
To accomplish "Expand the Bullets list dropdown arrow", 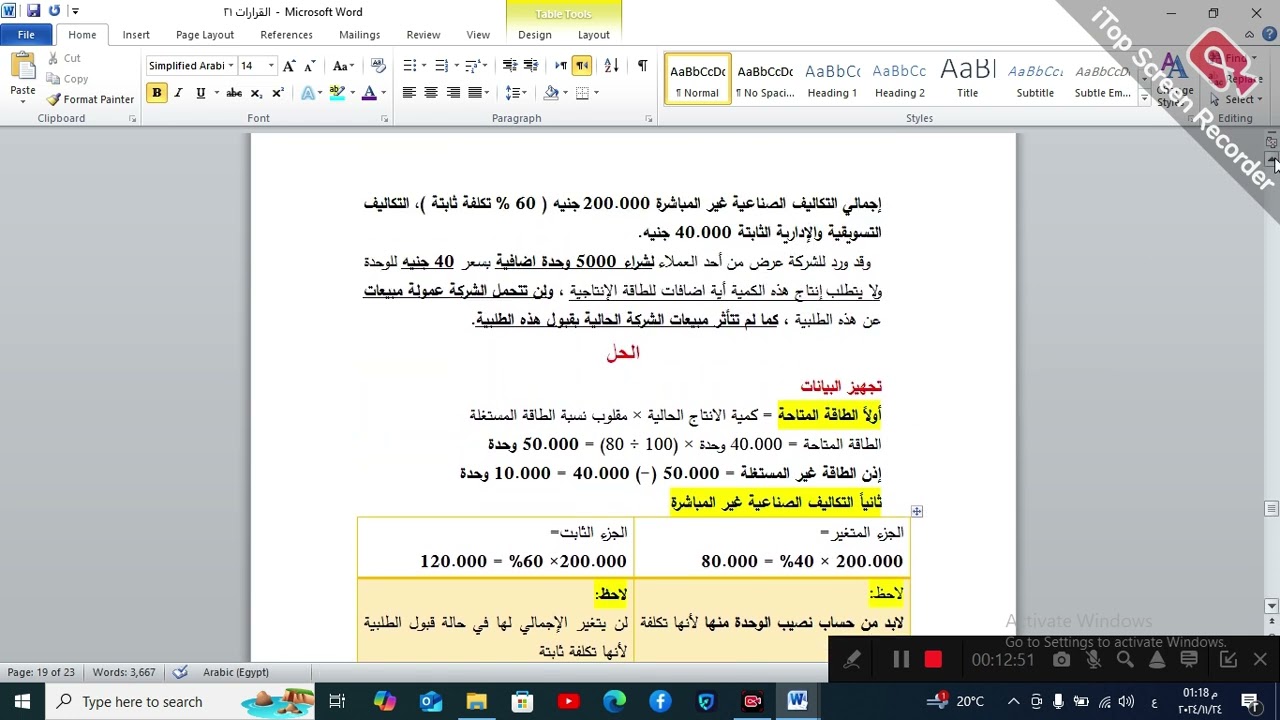I will 424,66.
